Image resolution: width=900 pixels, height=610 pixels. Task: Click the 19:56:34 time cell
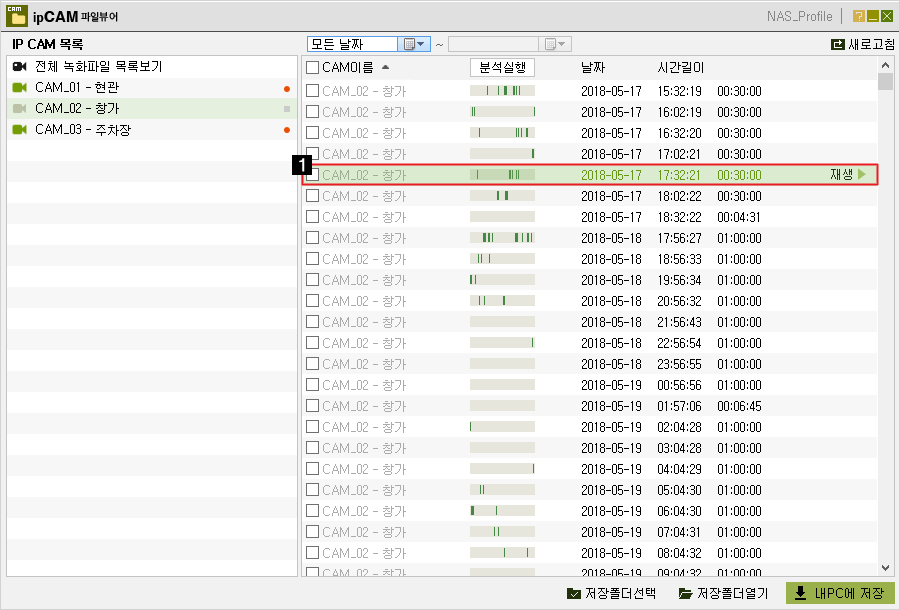[680, 280]
